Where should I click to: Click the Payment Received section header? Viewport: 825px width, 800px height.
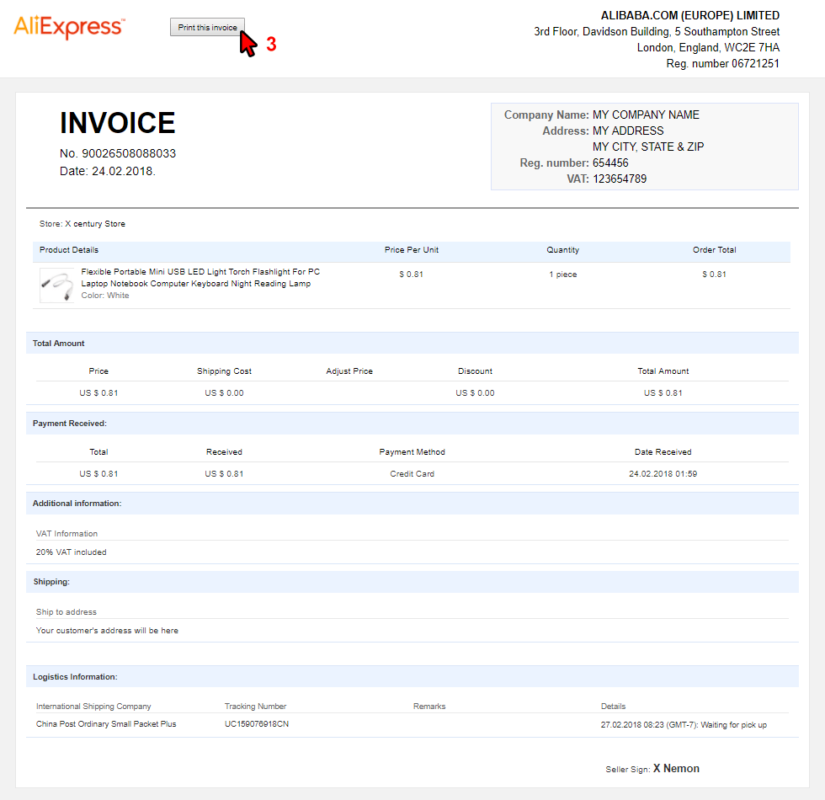(412, 423)
